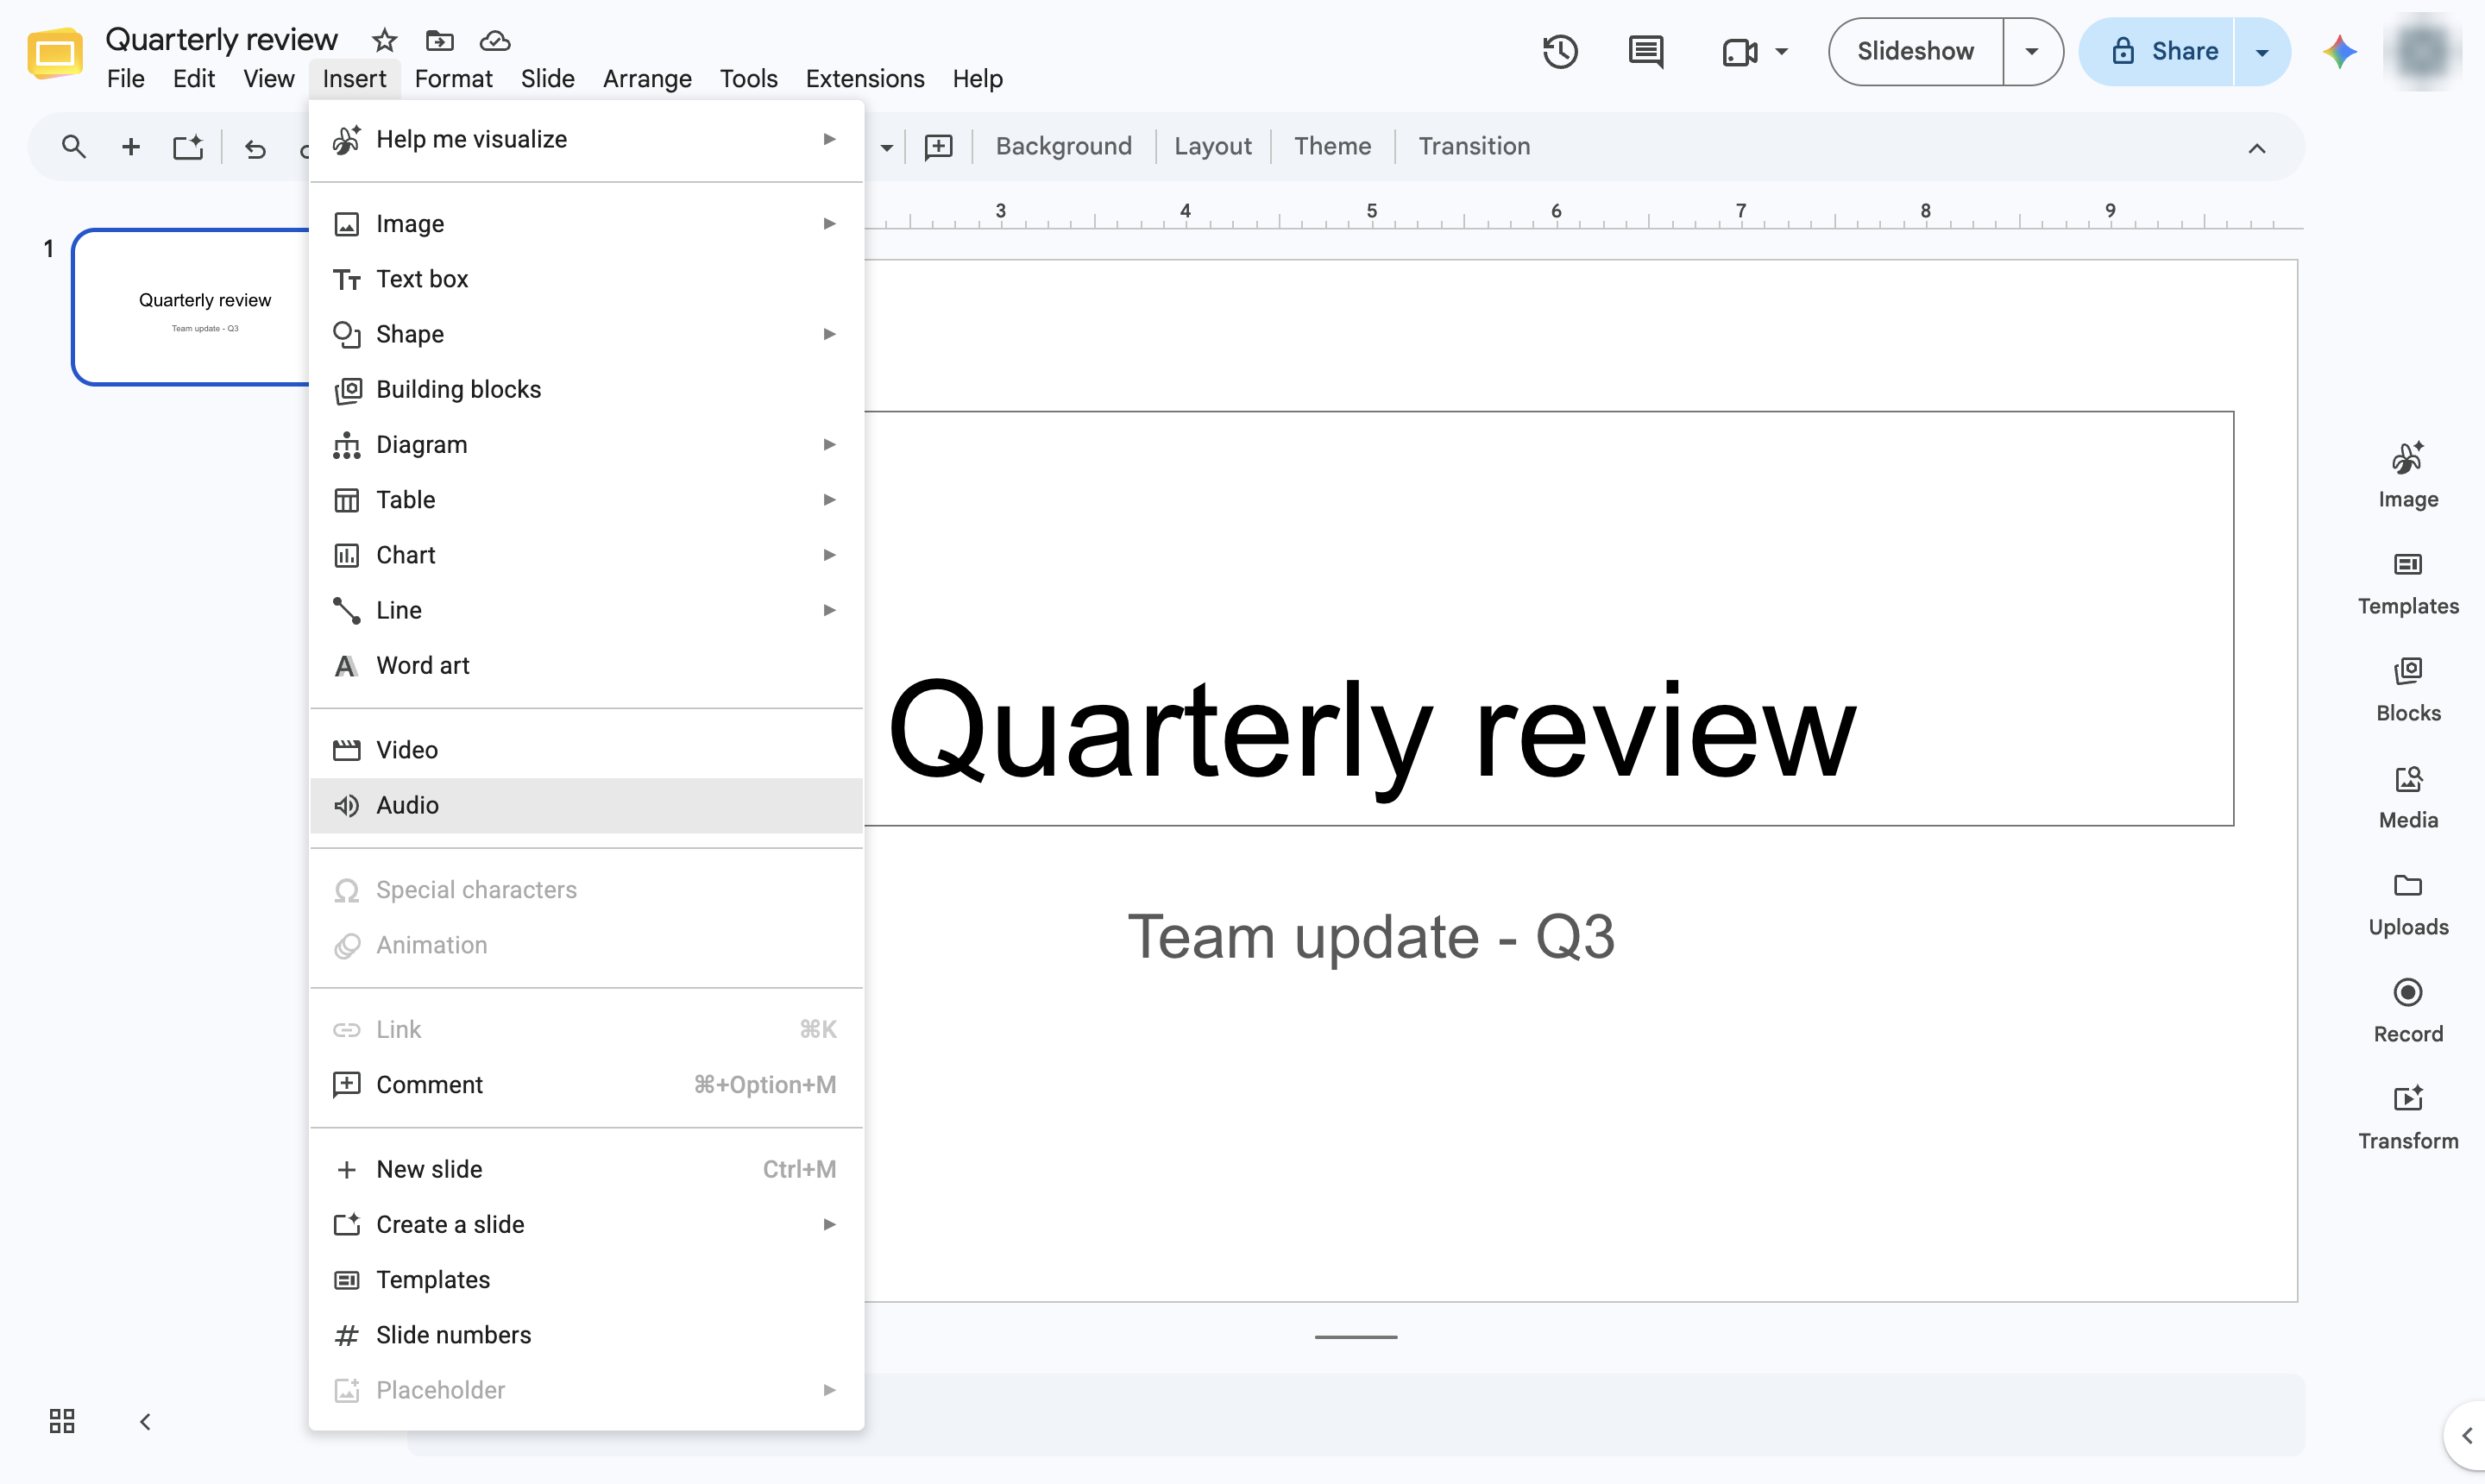Image resolution: width=2485 pixels, height=1484 pixels.
Task: Open Media in the right side panel
Action: (x=2408, y=797)
